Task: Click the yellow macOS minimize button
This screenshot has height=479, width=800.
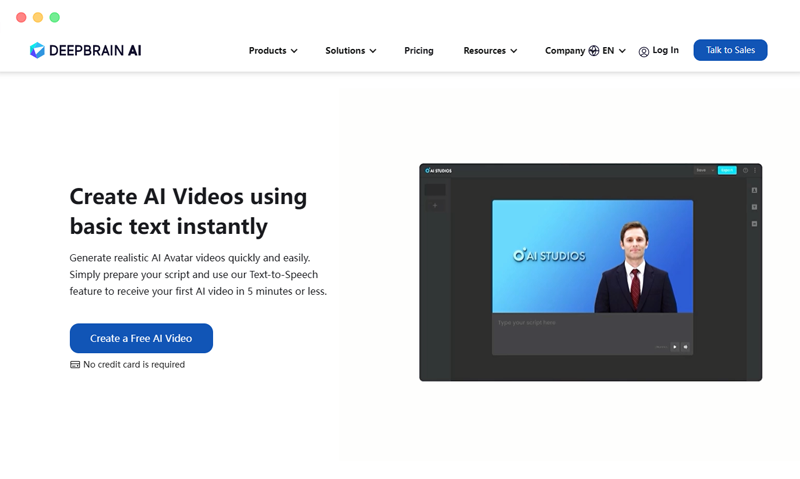Action: 38,17
